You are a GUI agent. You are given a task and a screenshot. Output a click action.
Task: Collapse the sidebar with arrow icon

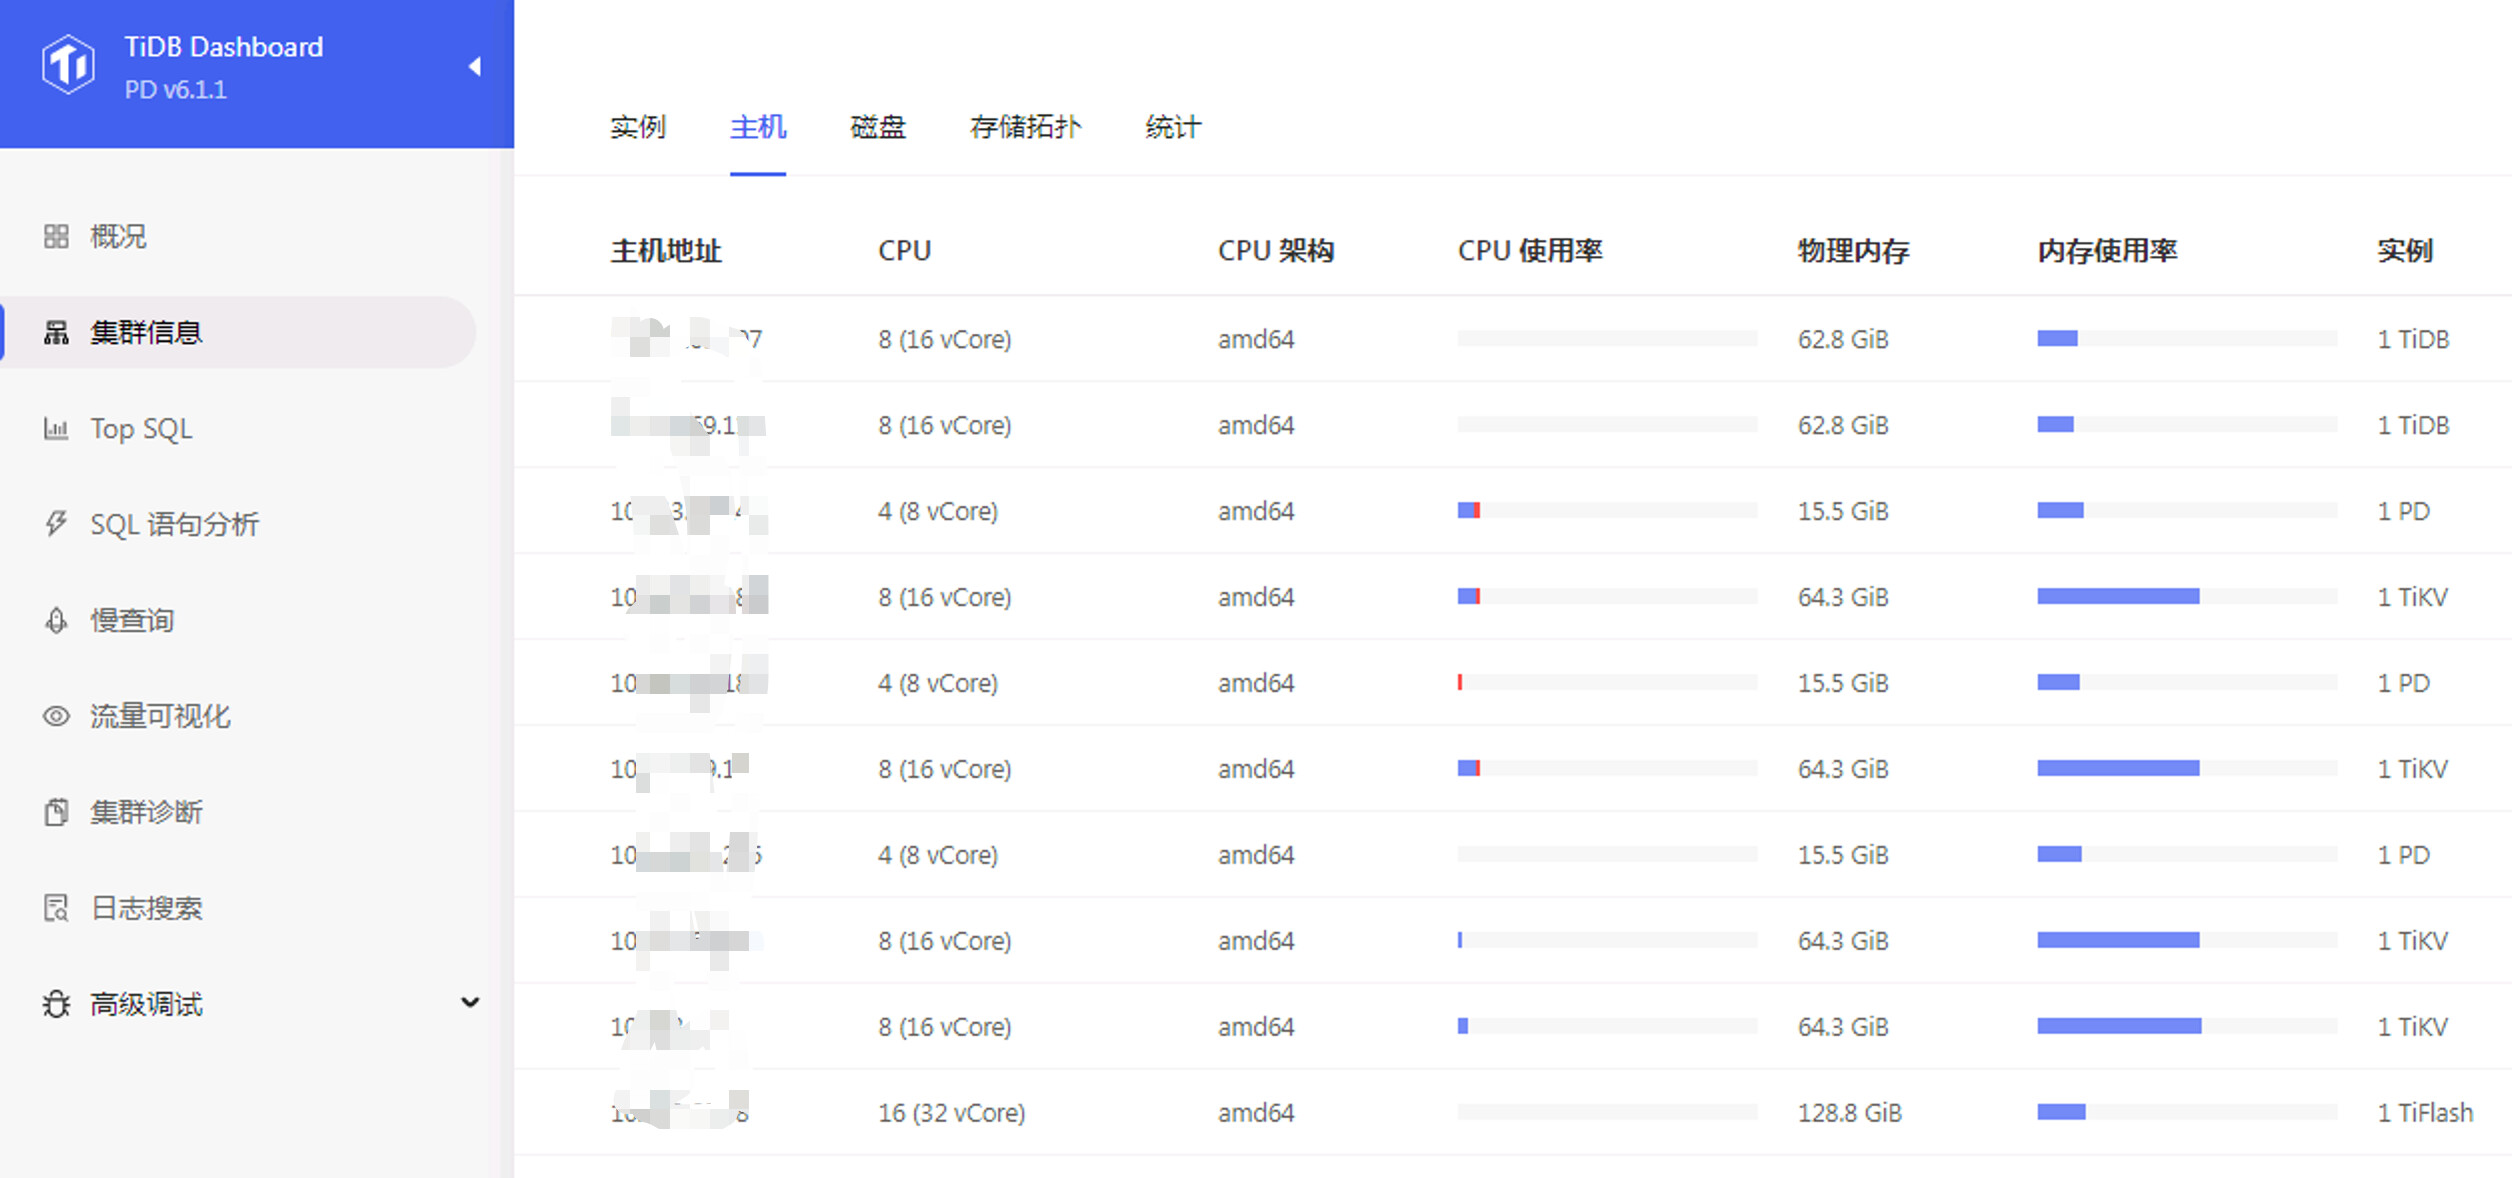(x=475, y=67)
